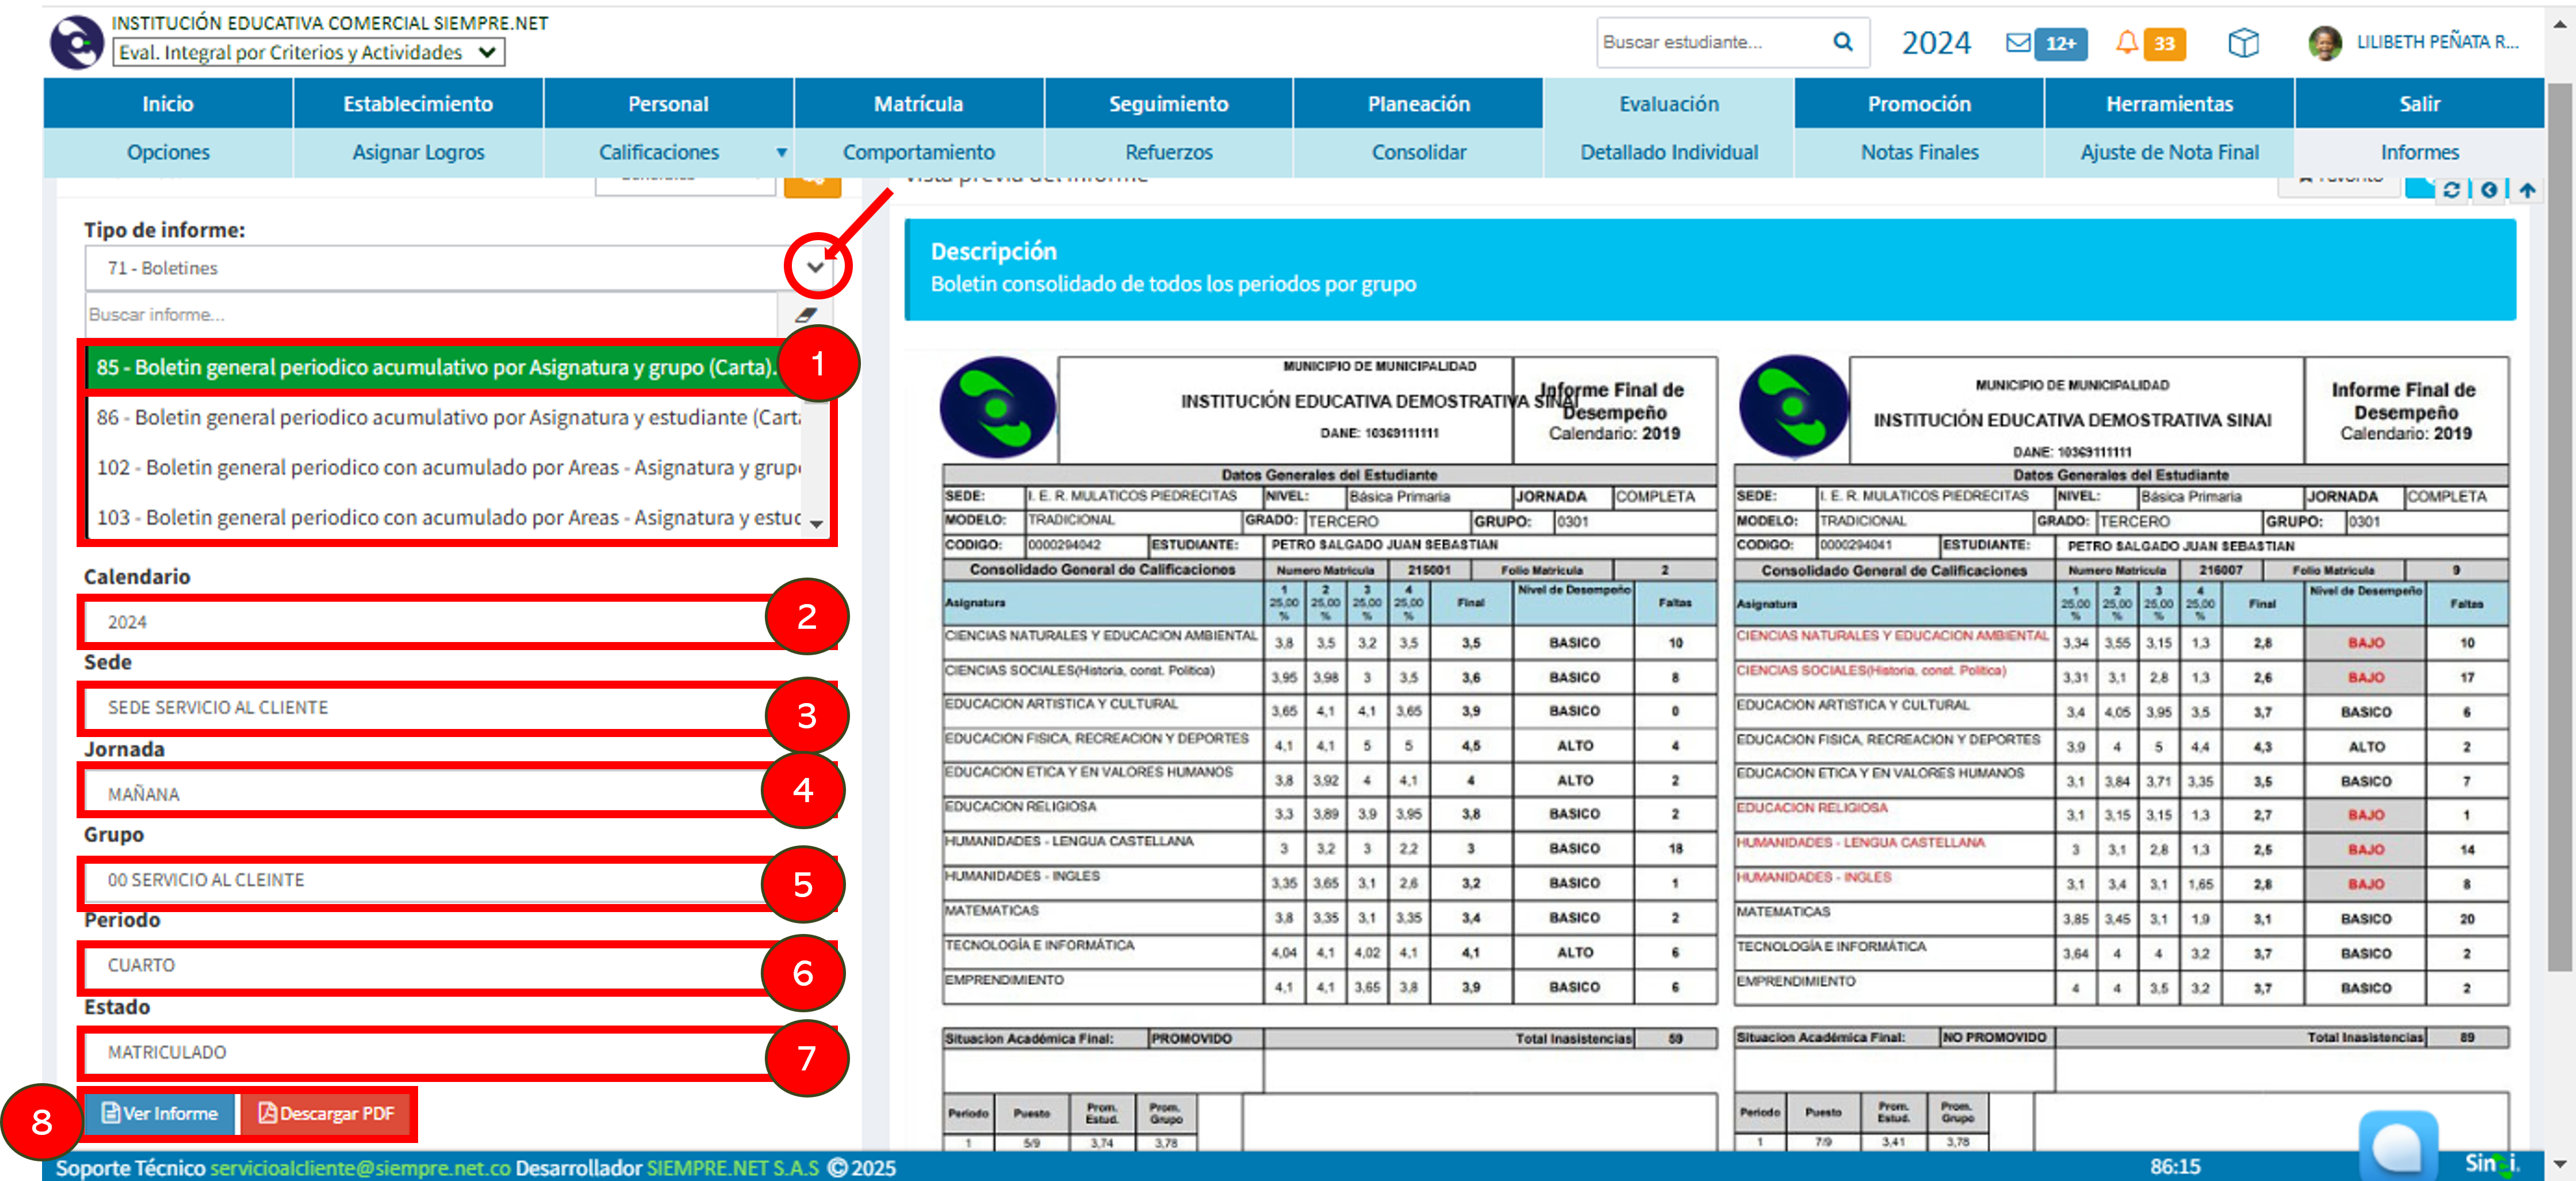Open the chat bubble widget
This screenshot has height=1181, width=2576.
click(2398, 1145)
